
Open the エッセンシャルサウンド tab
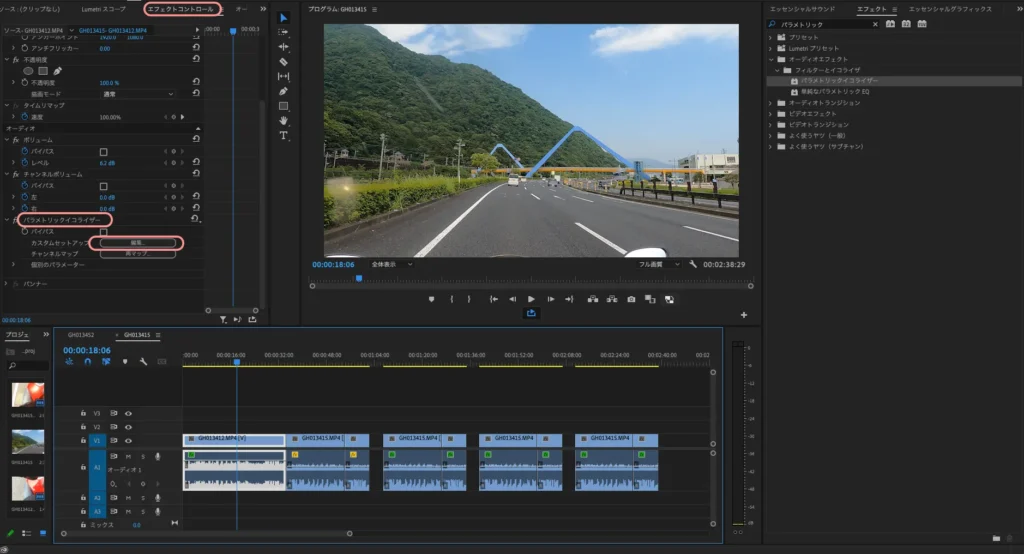point(802,9)
